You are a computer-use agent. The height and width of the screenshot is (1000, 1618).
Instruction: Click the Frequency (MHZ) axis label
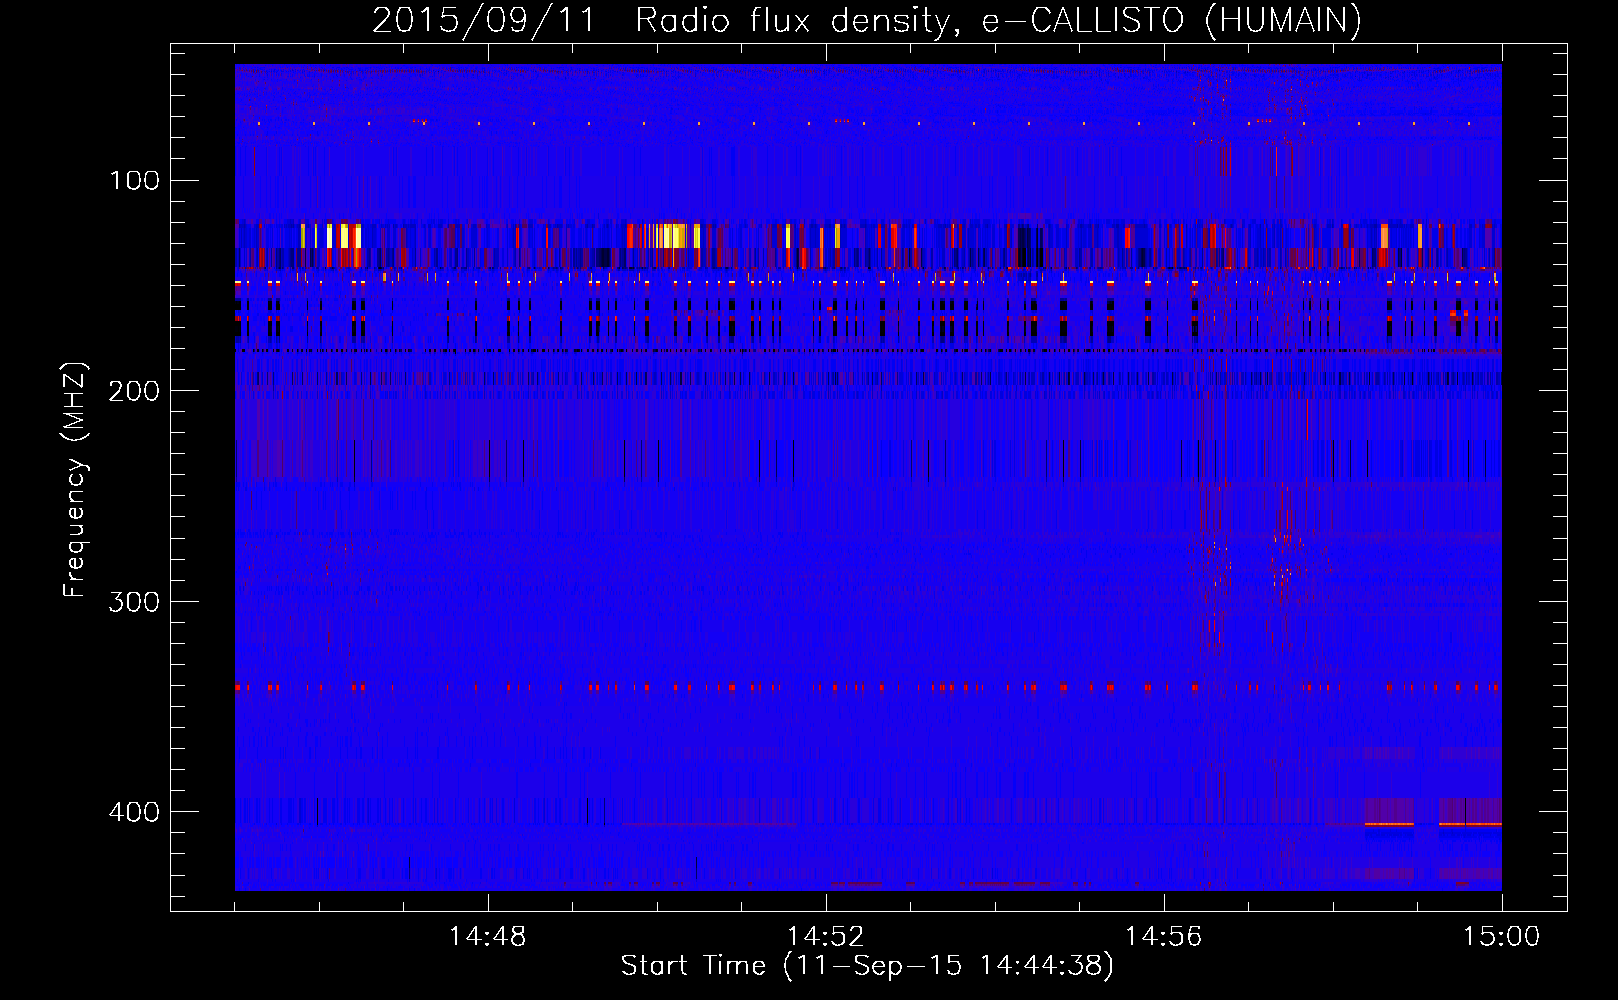75,479
